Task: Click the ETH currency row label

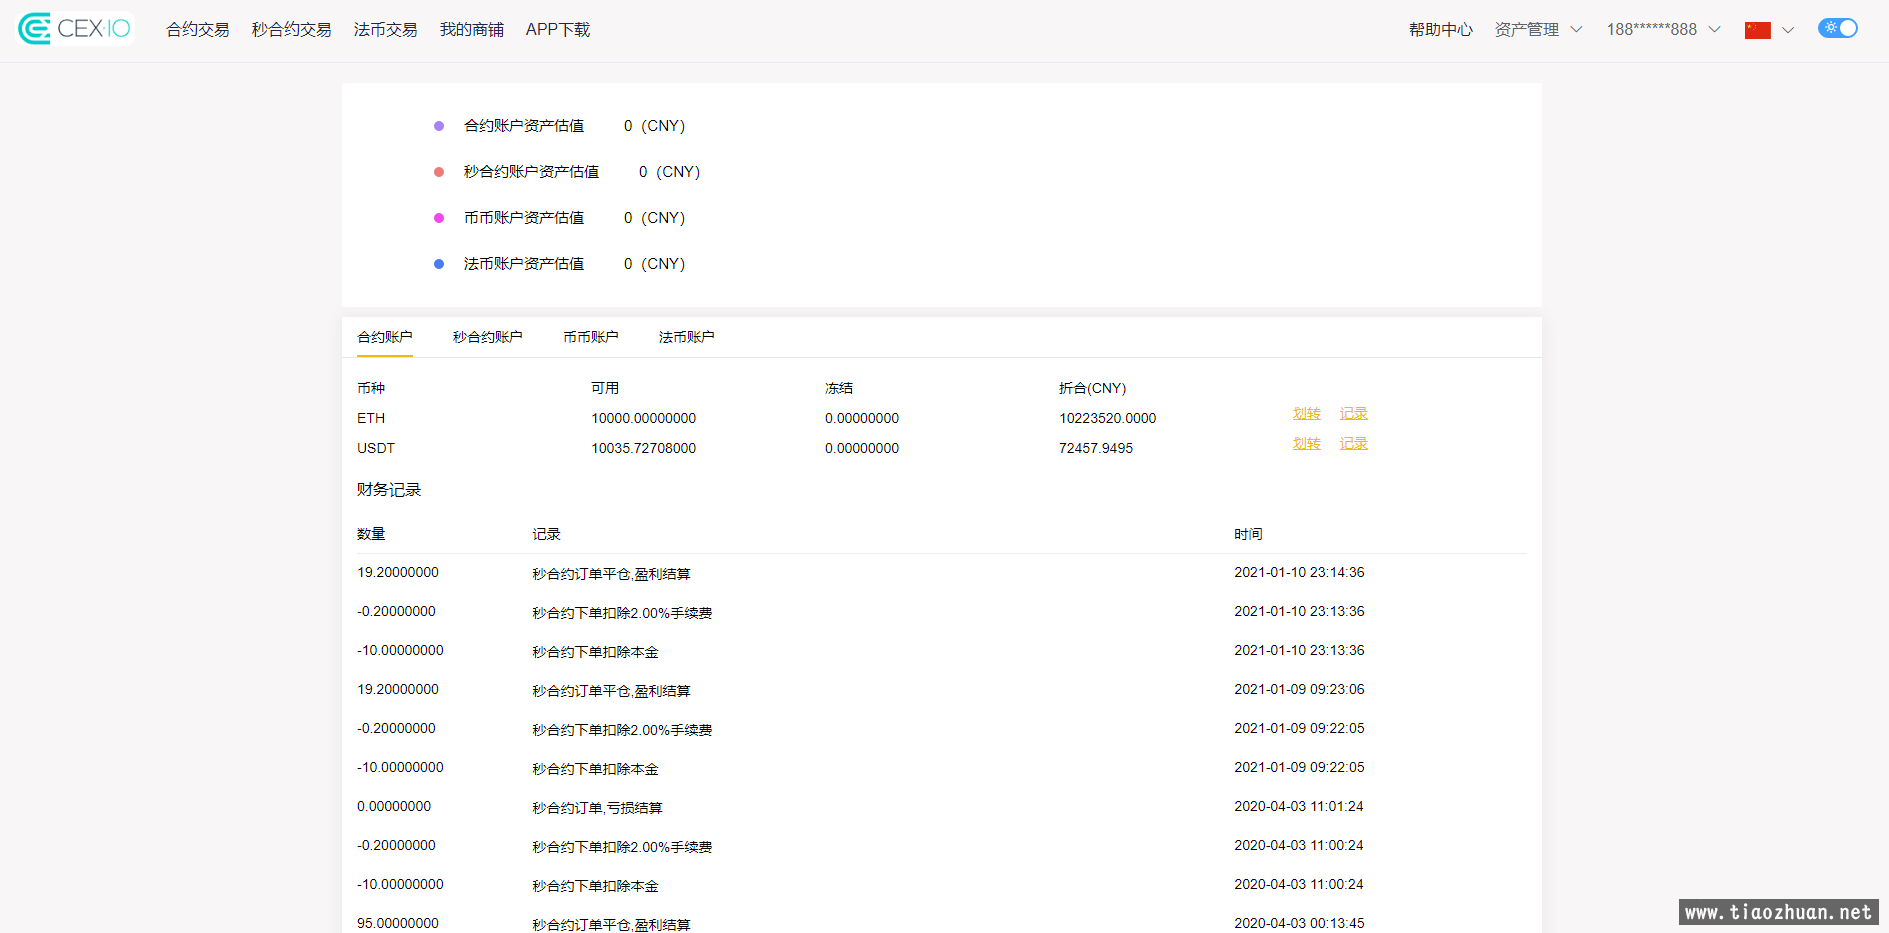Action: (371, 418)
